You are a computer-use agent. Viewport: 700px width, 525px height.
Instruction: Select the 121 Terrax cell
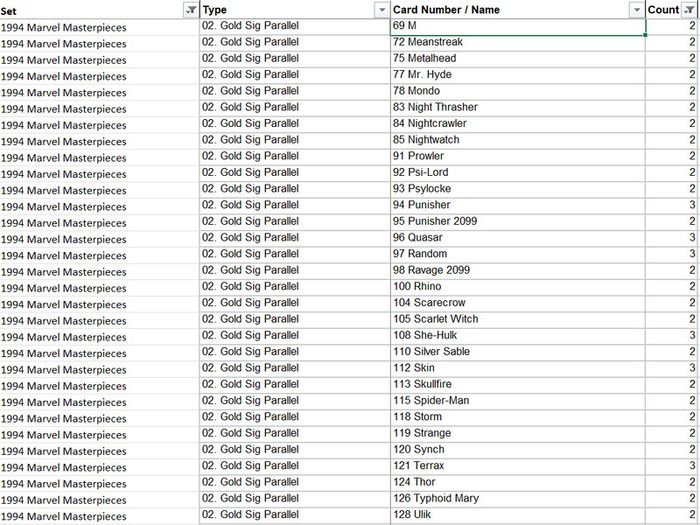click(x=518, y=466)
